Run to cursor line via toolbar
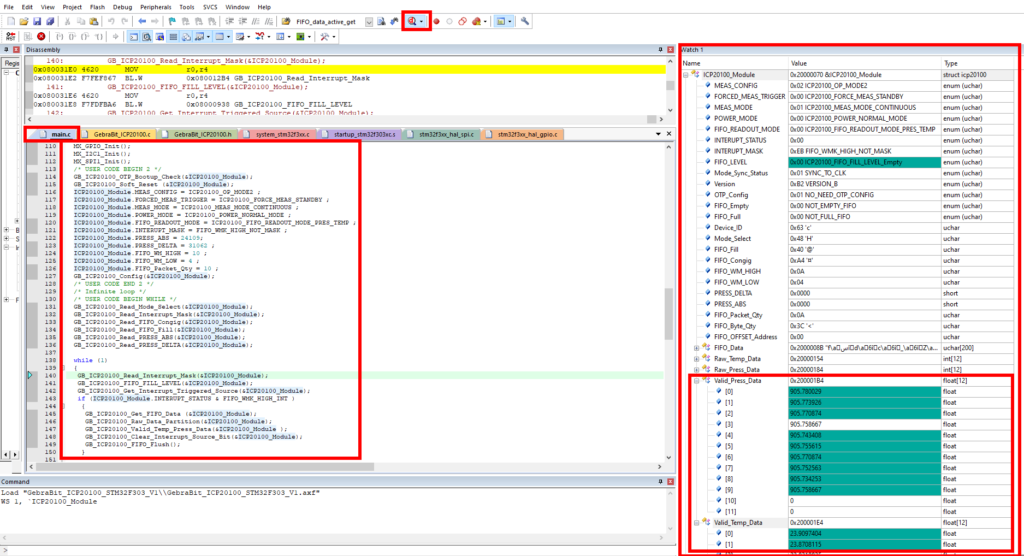The height and width of the screenshot is (556, 1024). tap(99, 37)
